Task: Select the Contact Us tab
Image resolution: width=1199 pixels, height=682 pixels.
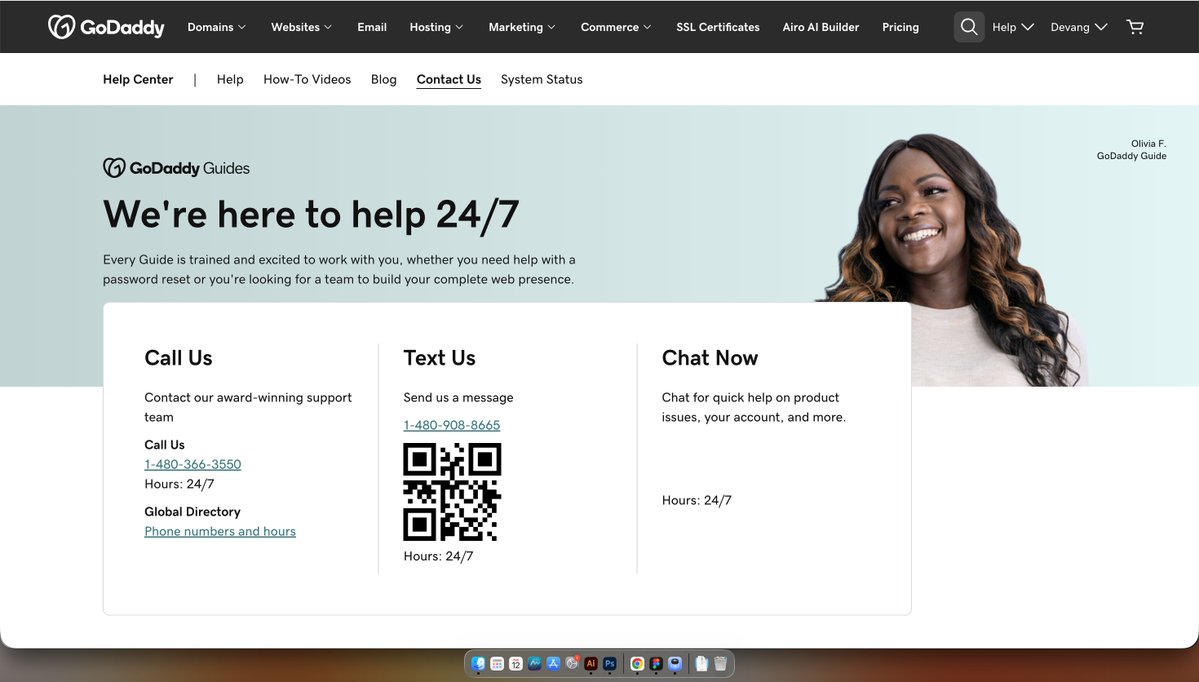Action: 448,80
